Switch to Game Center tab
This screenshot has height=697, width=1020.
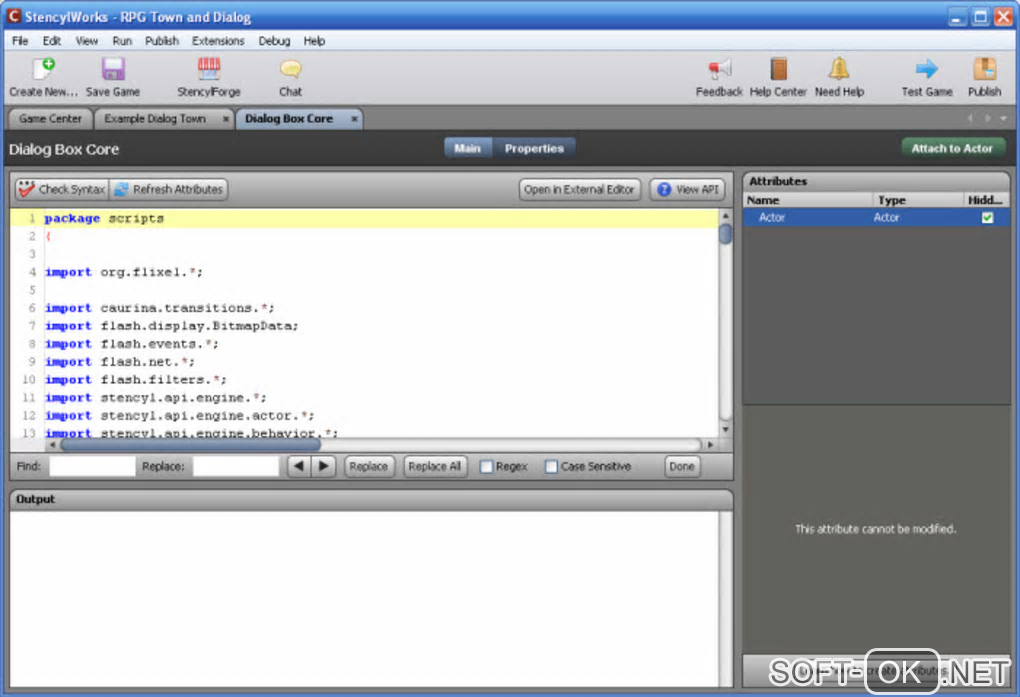(50, 118)
